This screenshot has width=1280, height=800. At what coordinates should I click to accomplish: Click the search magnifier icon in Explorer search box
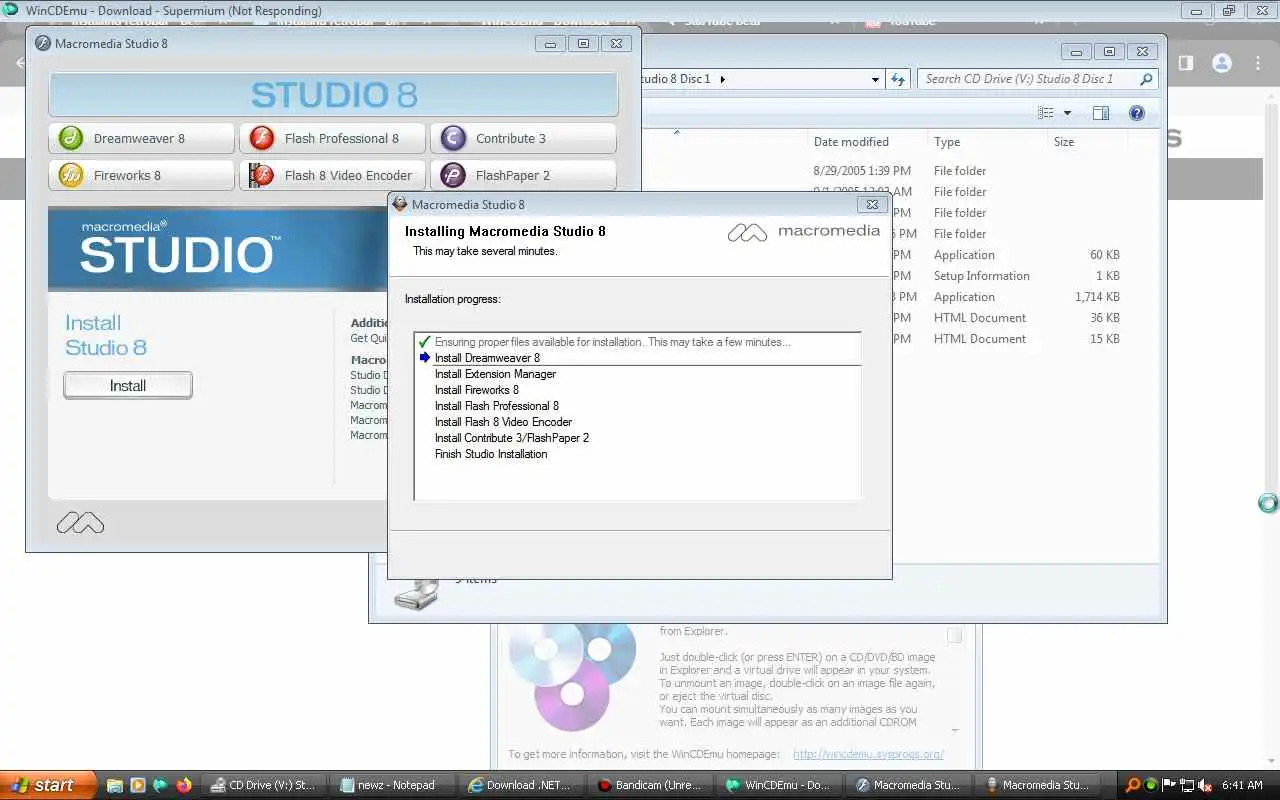[1146, 79]
